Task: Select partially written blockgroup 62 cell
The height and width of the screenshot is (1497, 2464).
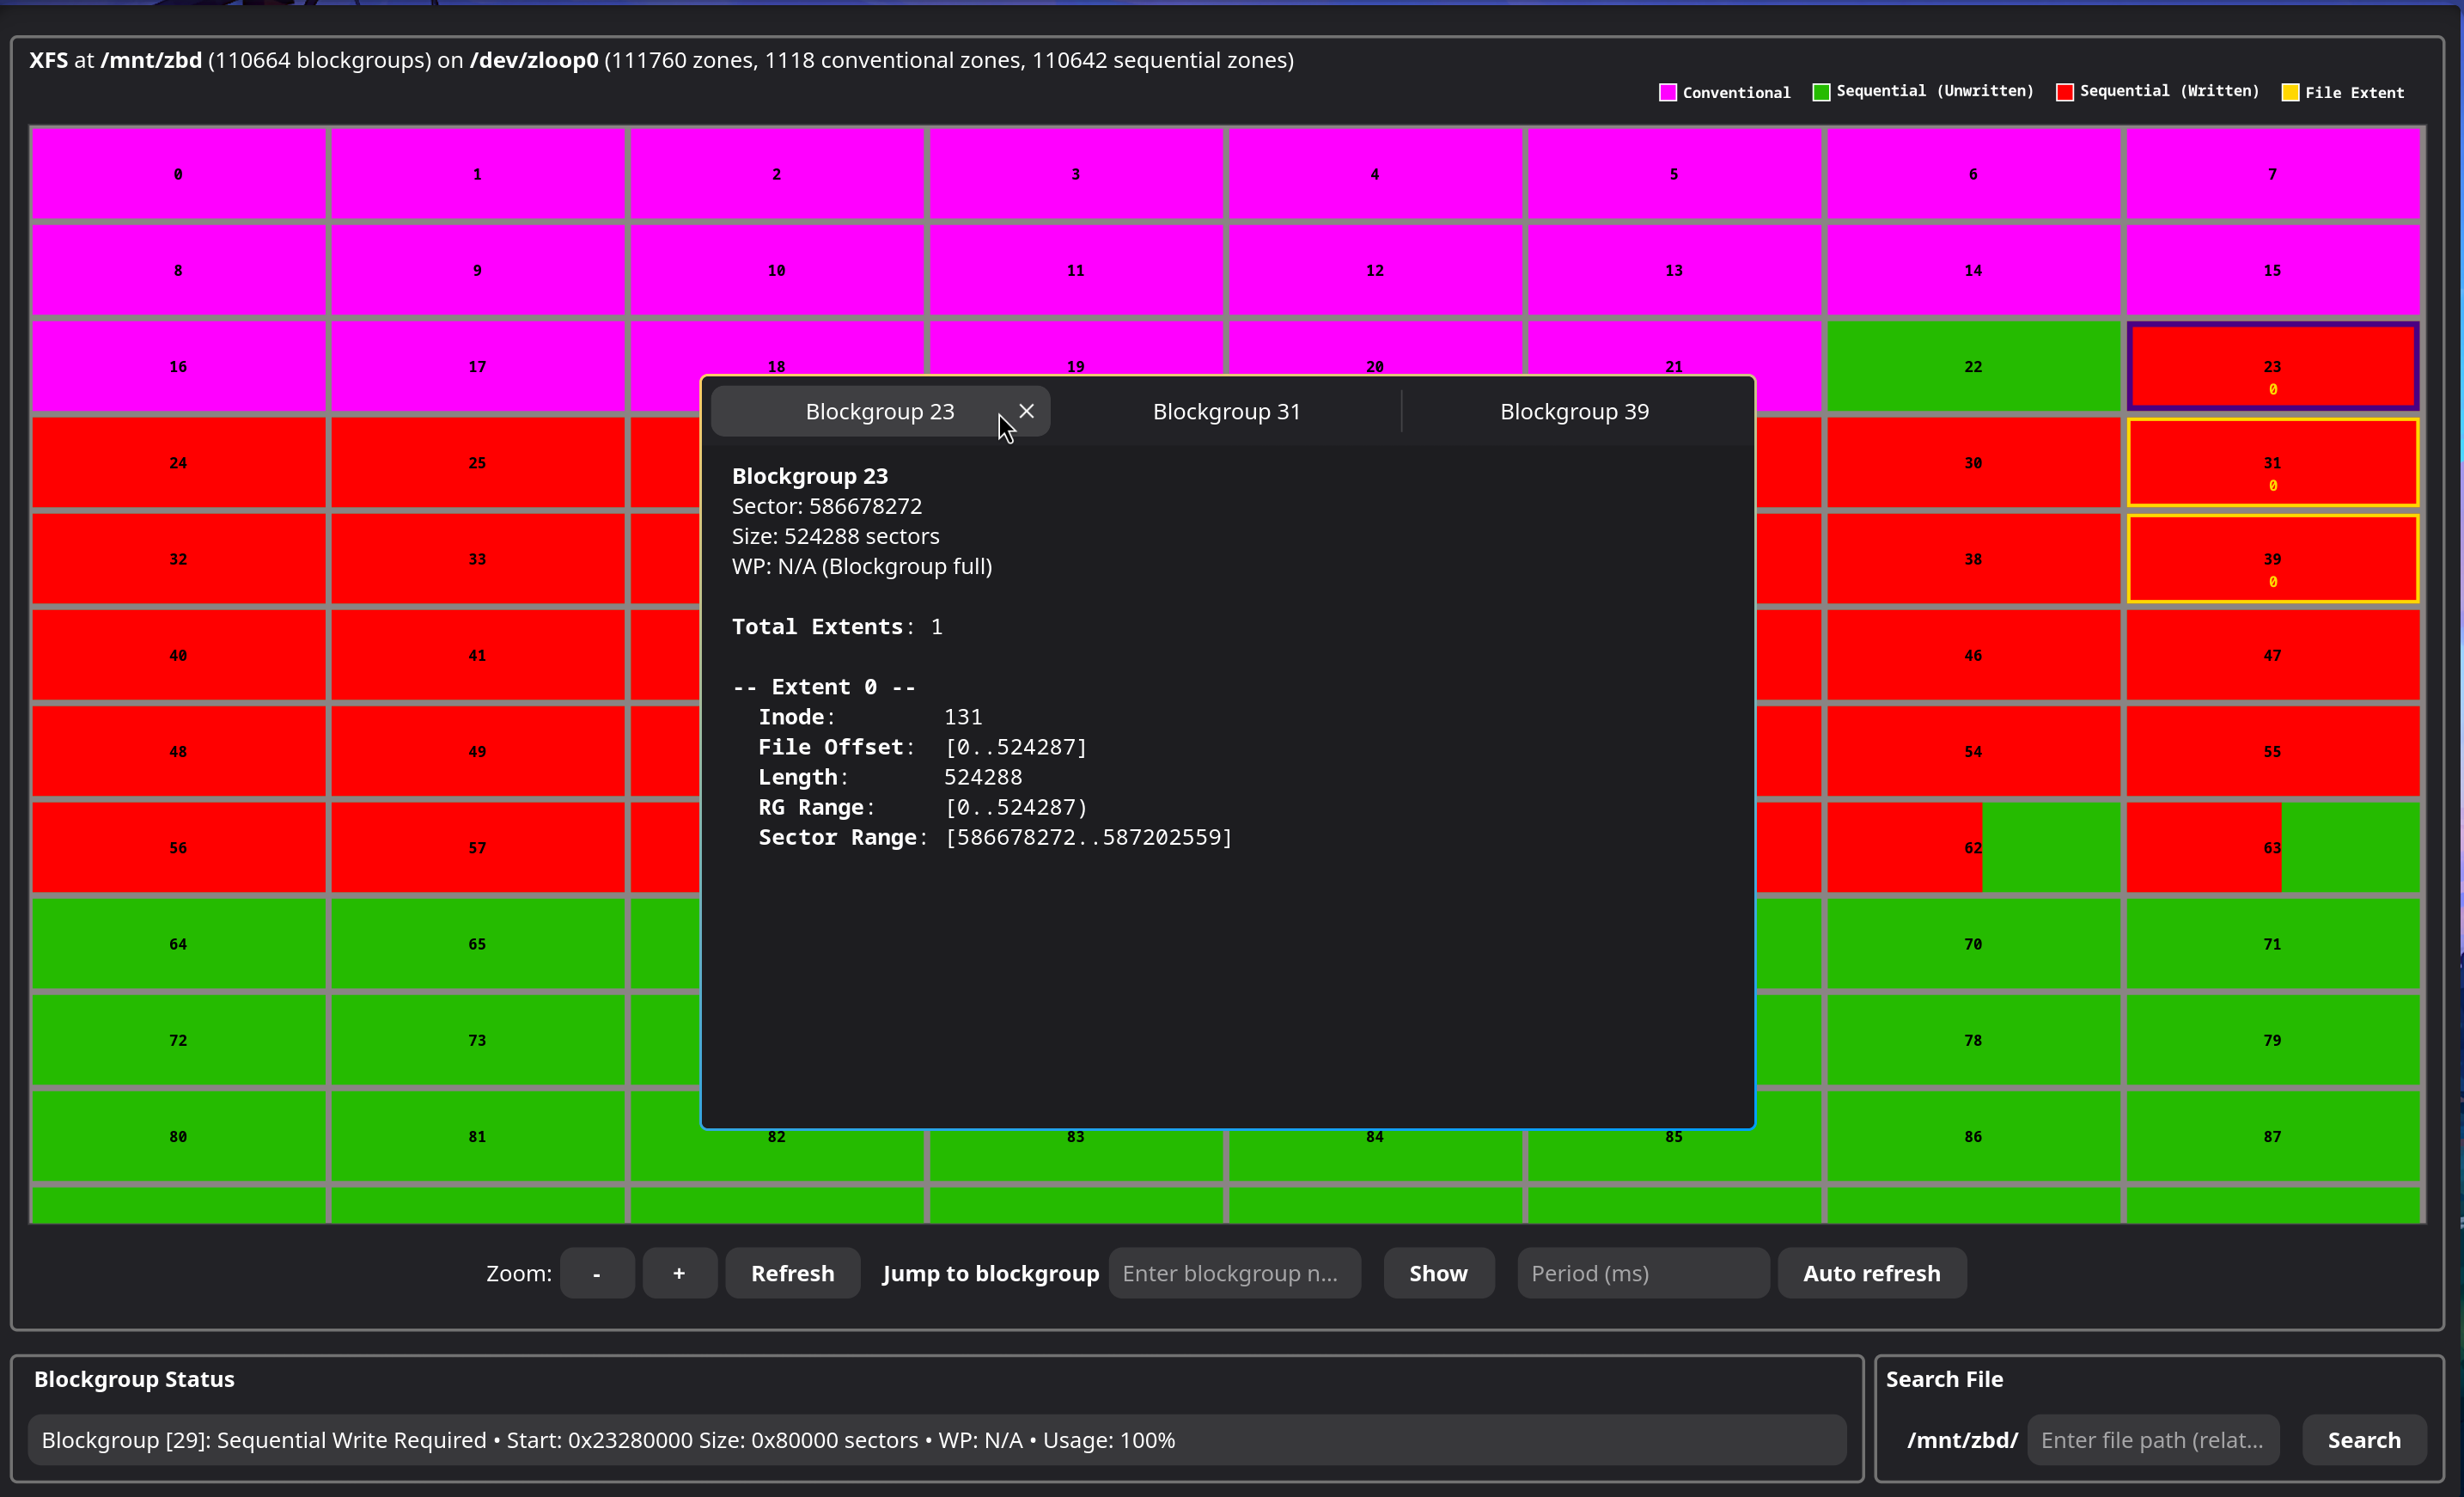Action: [x=1972, y=847]
